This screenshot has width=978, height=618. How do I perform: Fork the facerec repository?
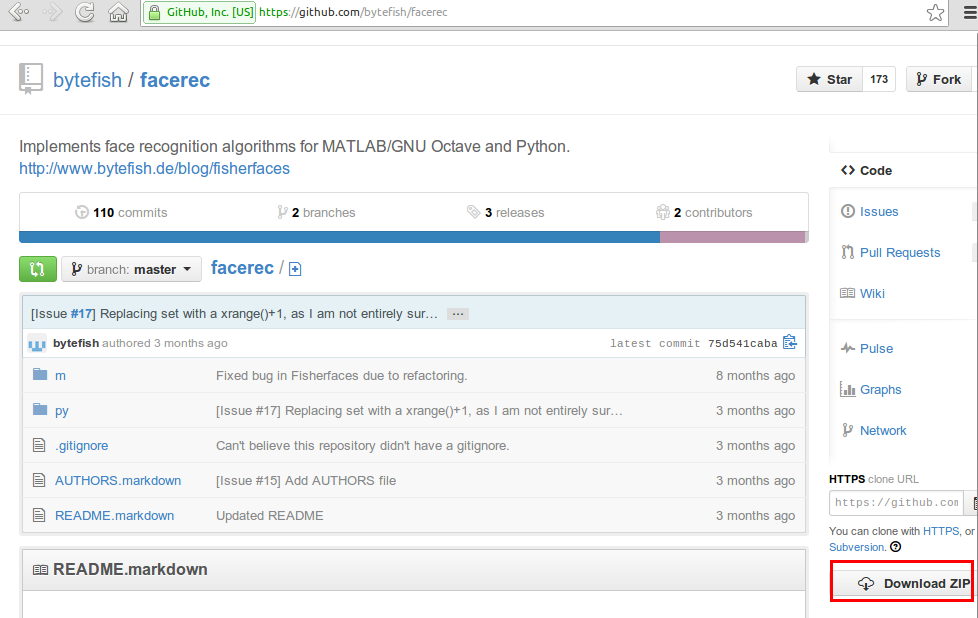[939, 79]
